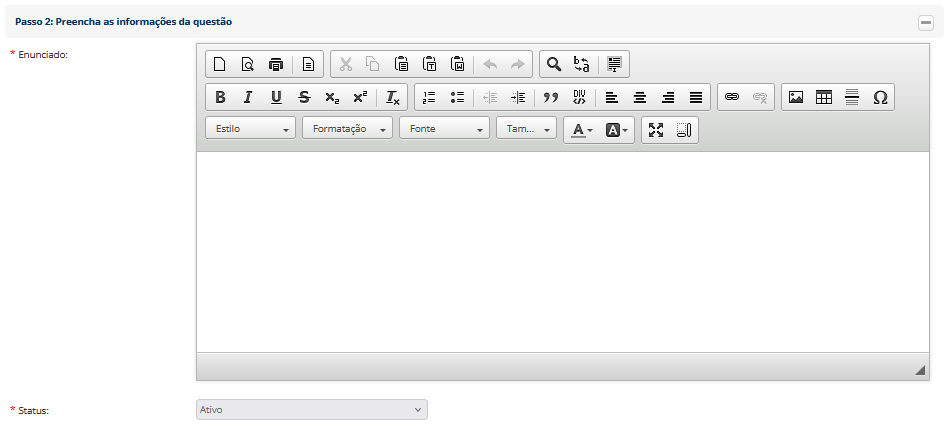Open the Find (magnifier) tool
Screen dimensions: 946x434
pos(553,64)
